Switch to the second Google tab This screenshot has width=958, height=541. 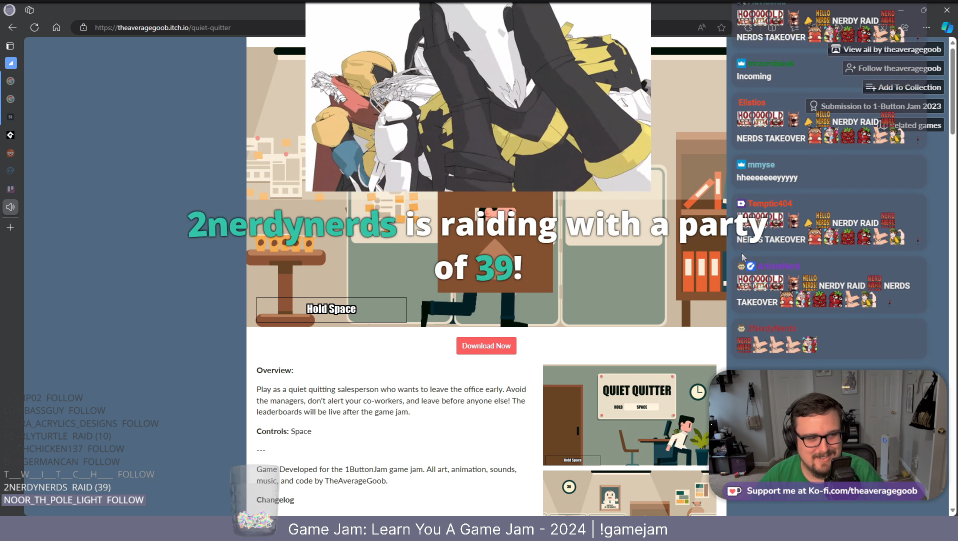pyautogui.click(x=10, y=99)
